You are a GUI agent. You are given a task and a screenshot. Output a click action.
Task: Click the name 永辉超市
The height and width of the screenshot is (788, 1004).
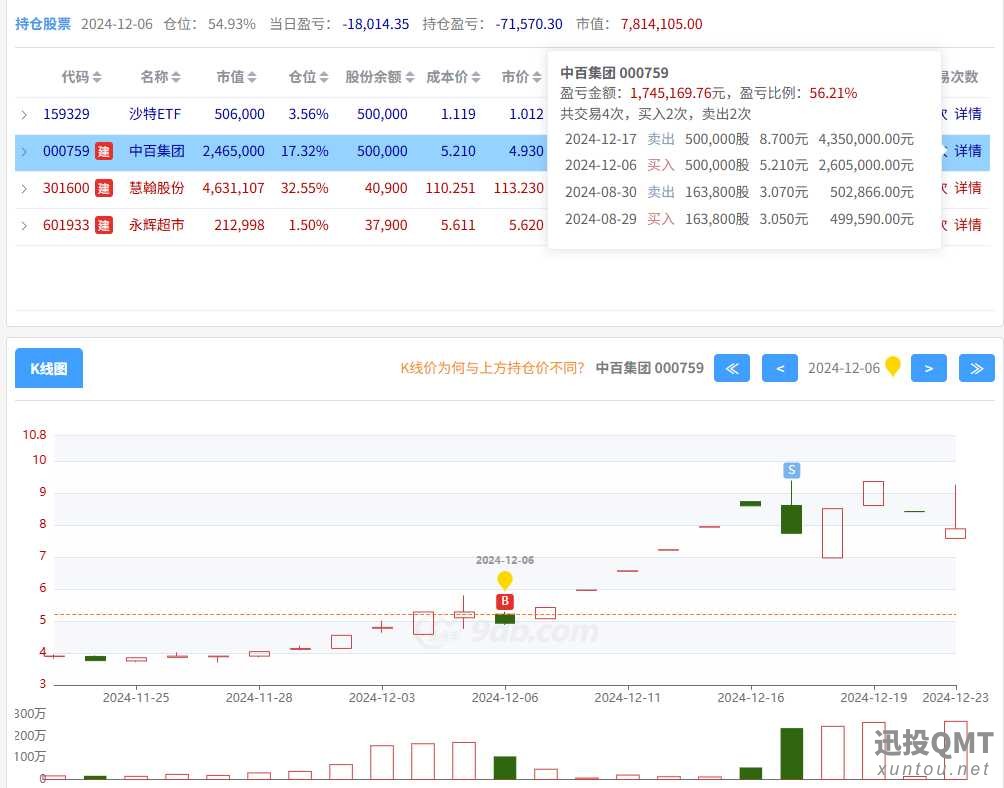pos(157,225)
